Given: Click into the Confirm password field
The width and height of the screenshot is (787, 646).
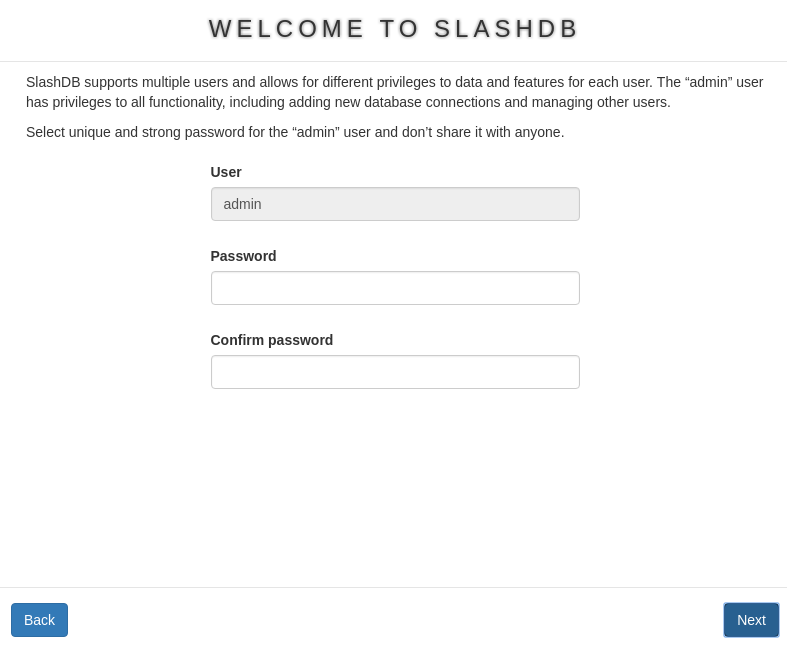Looking at the screenshot, I should (395, 372).
